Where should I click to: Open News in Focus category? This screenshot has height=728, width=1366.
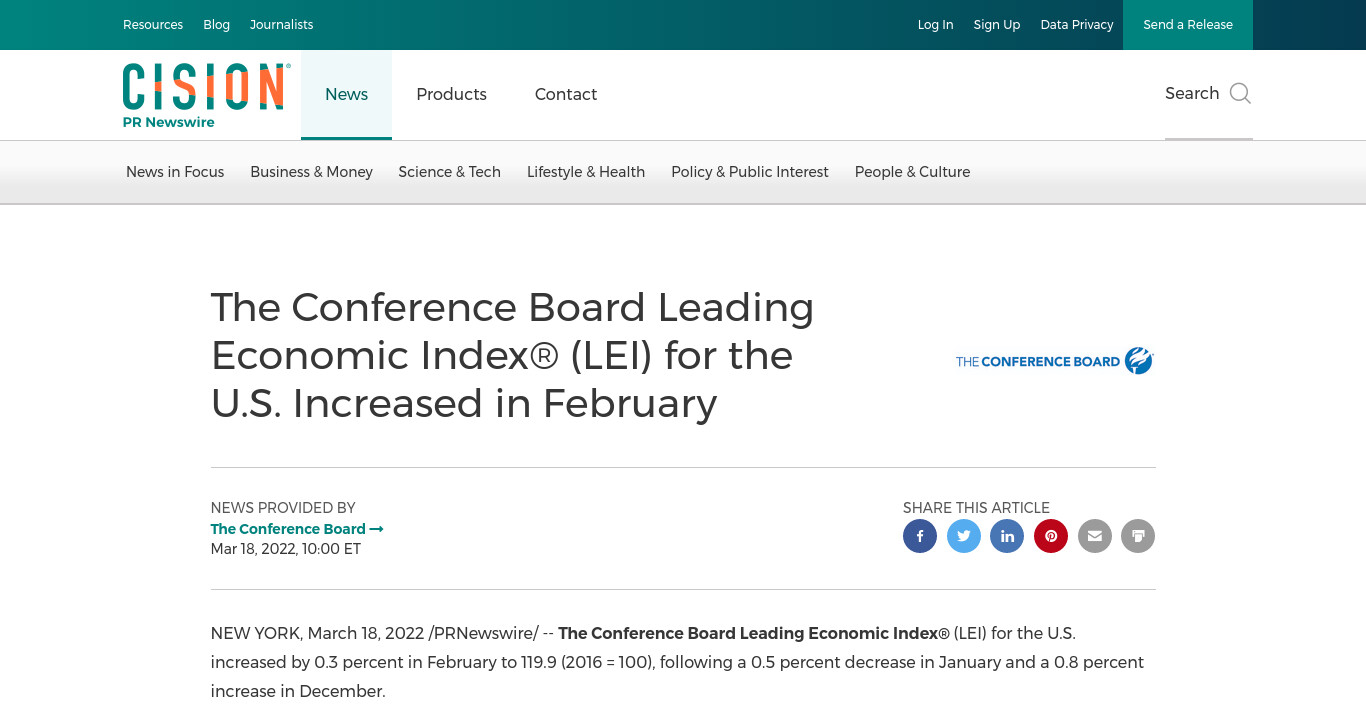(x=175, y=172)
